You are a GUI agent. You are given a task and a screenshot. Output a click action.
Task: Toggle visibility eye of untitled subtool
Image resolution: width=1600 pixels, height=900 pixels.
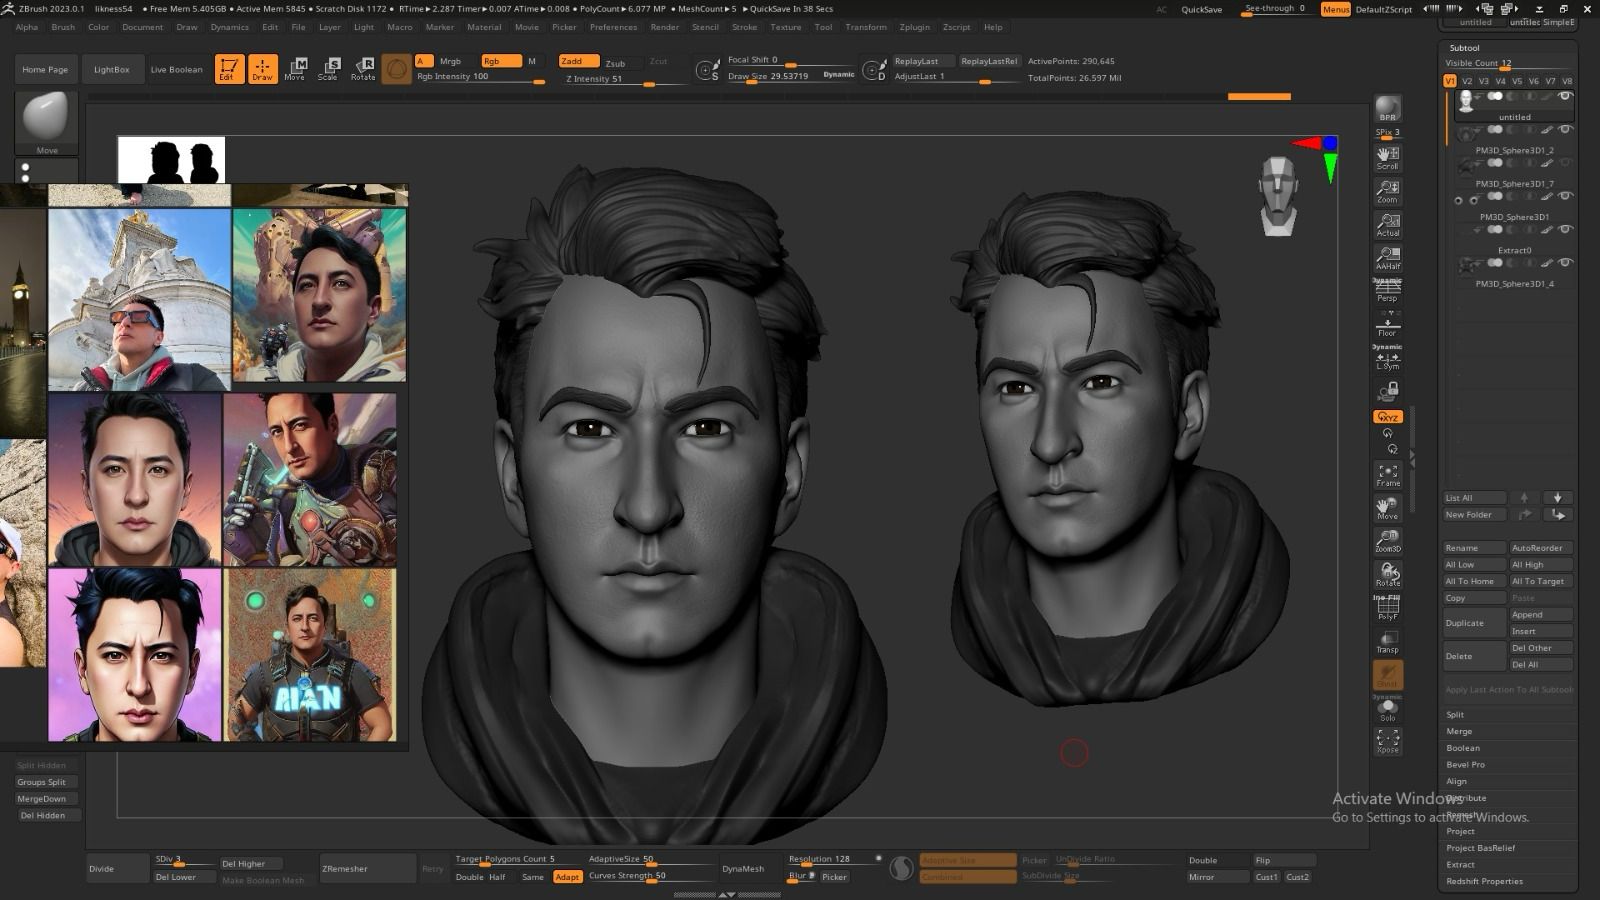(1565, 96)
